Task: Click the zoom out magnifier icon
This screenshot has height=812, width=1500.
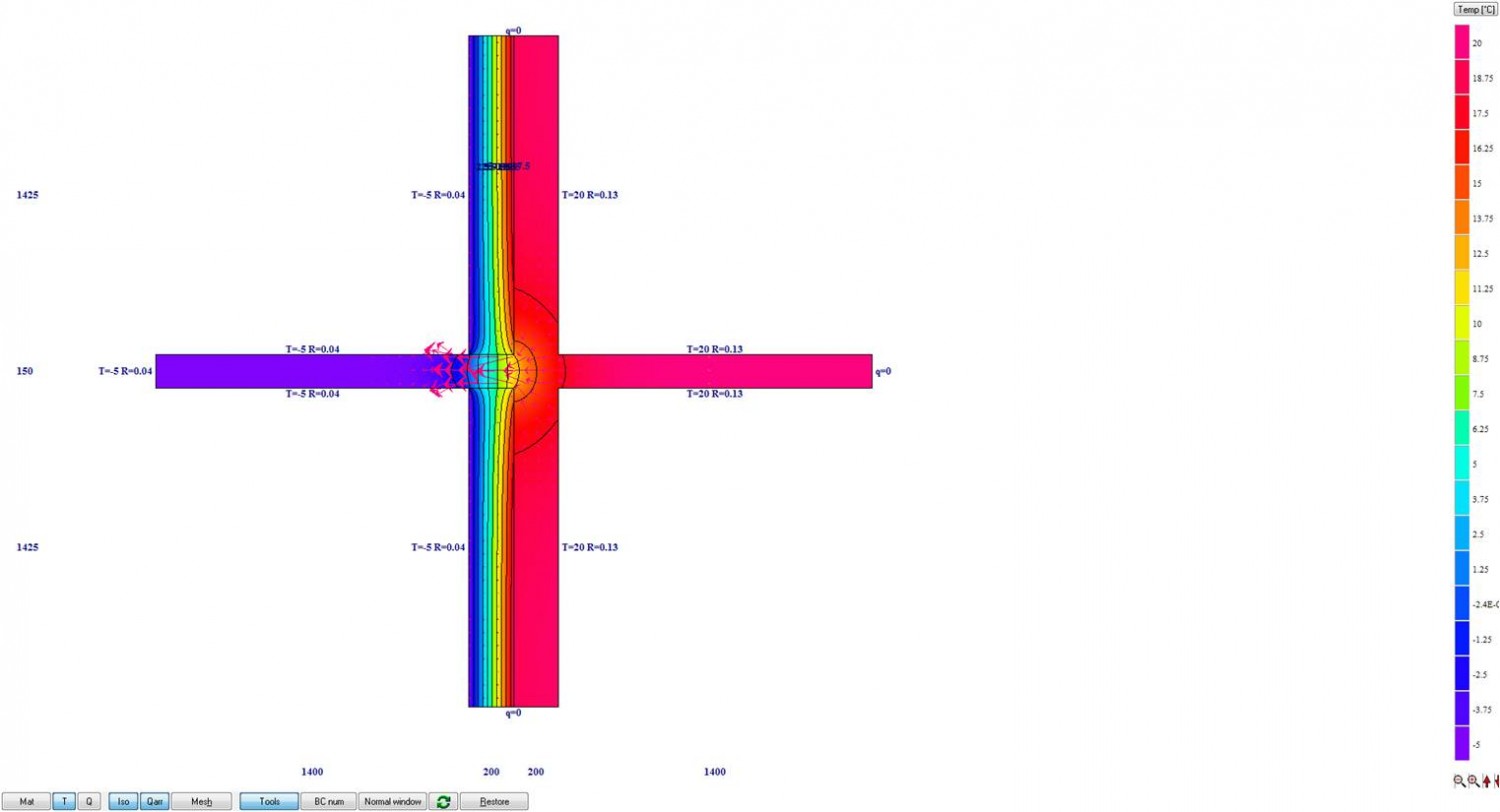Action: (1459, 781)
